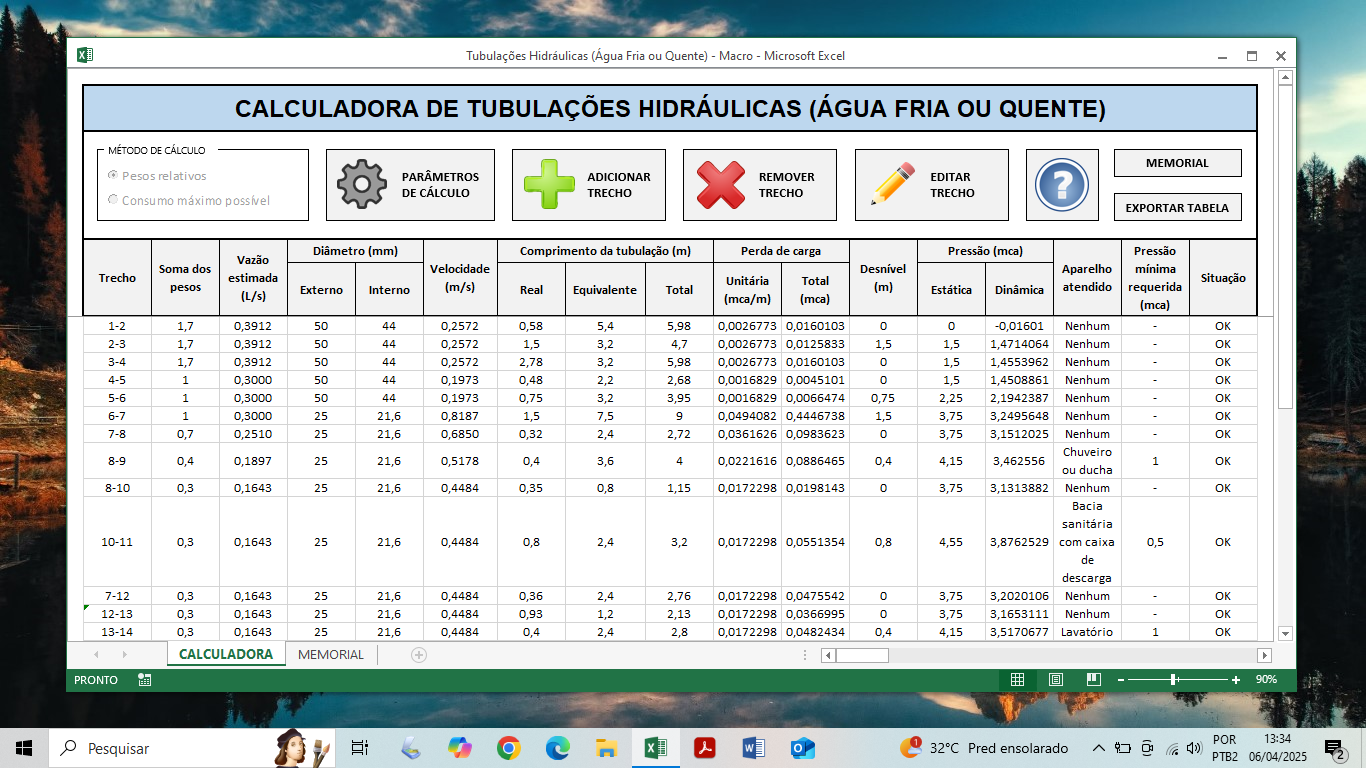The image size is (1366, 768).
Task: Click the red X Remover Trecho icon
Action: tap(721, 185)
